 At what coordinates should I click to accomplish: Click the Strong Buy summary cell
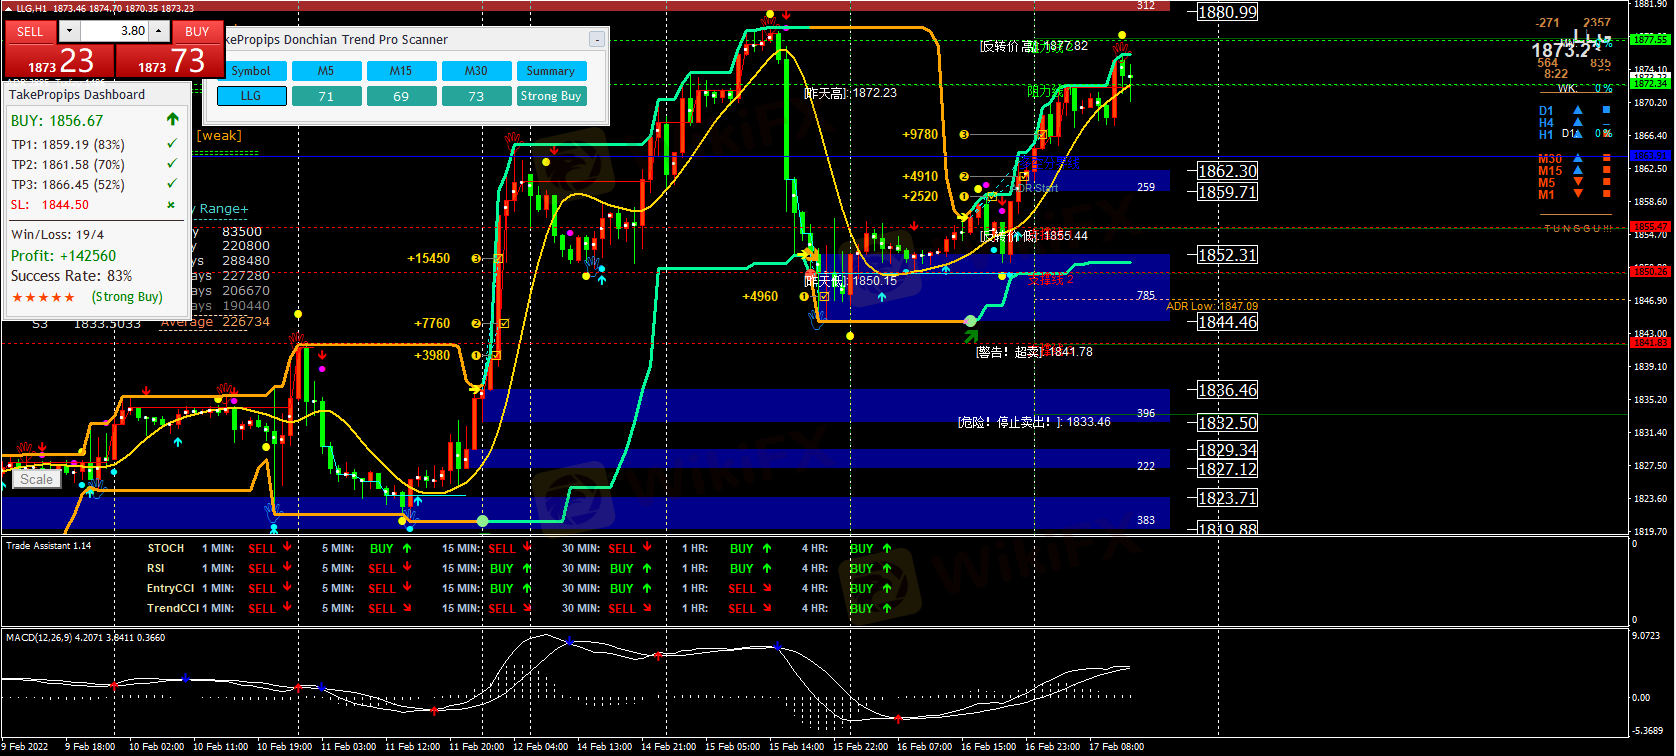pos(550,96)
